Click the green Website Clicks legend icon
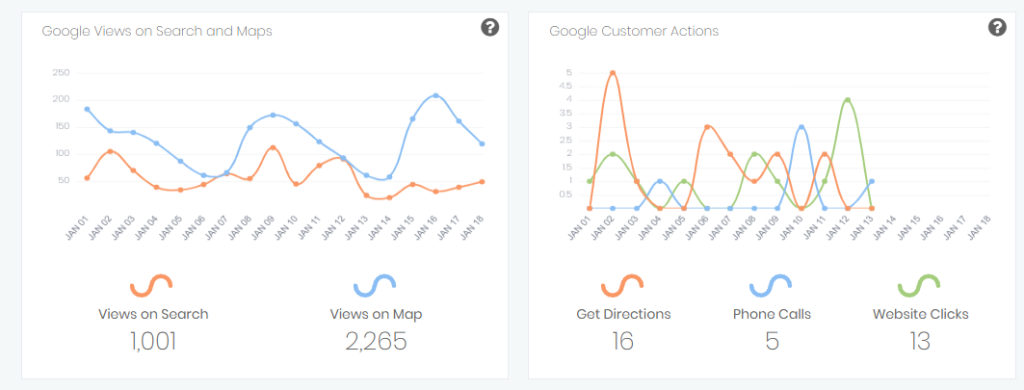1024x390 pixels. point(919,285)
